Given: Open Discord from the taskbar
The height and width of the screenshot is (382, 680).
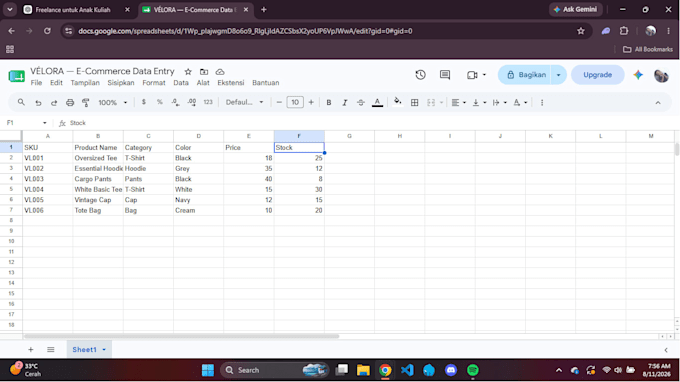Looking at the screenshot, I should point(451,370).
